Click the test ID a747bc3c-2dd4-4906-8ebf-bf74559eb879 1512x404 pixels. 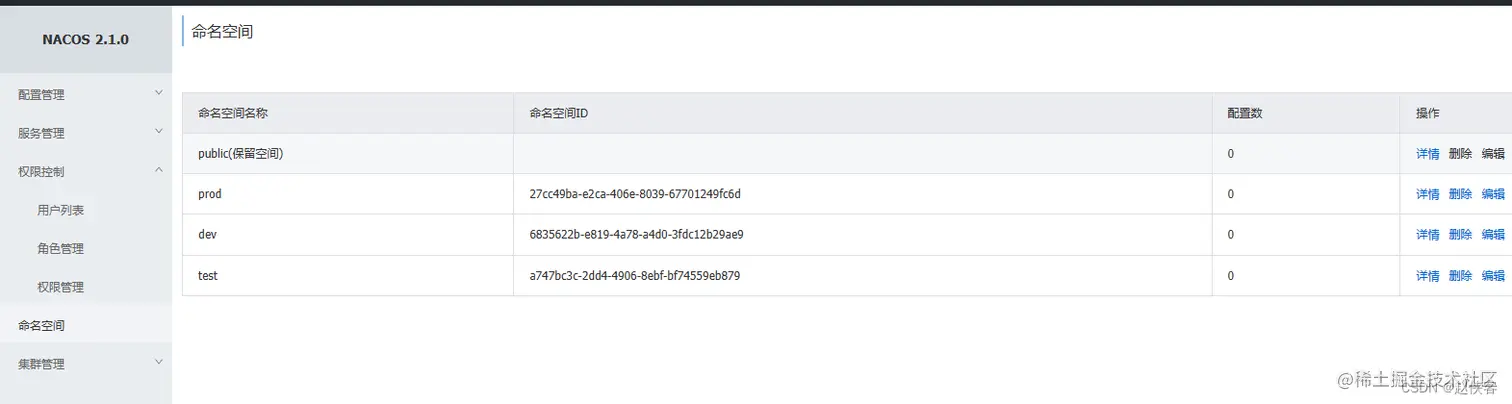[x=634, y=276]
